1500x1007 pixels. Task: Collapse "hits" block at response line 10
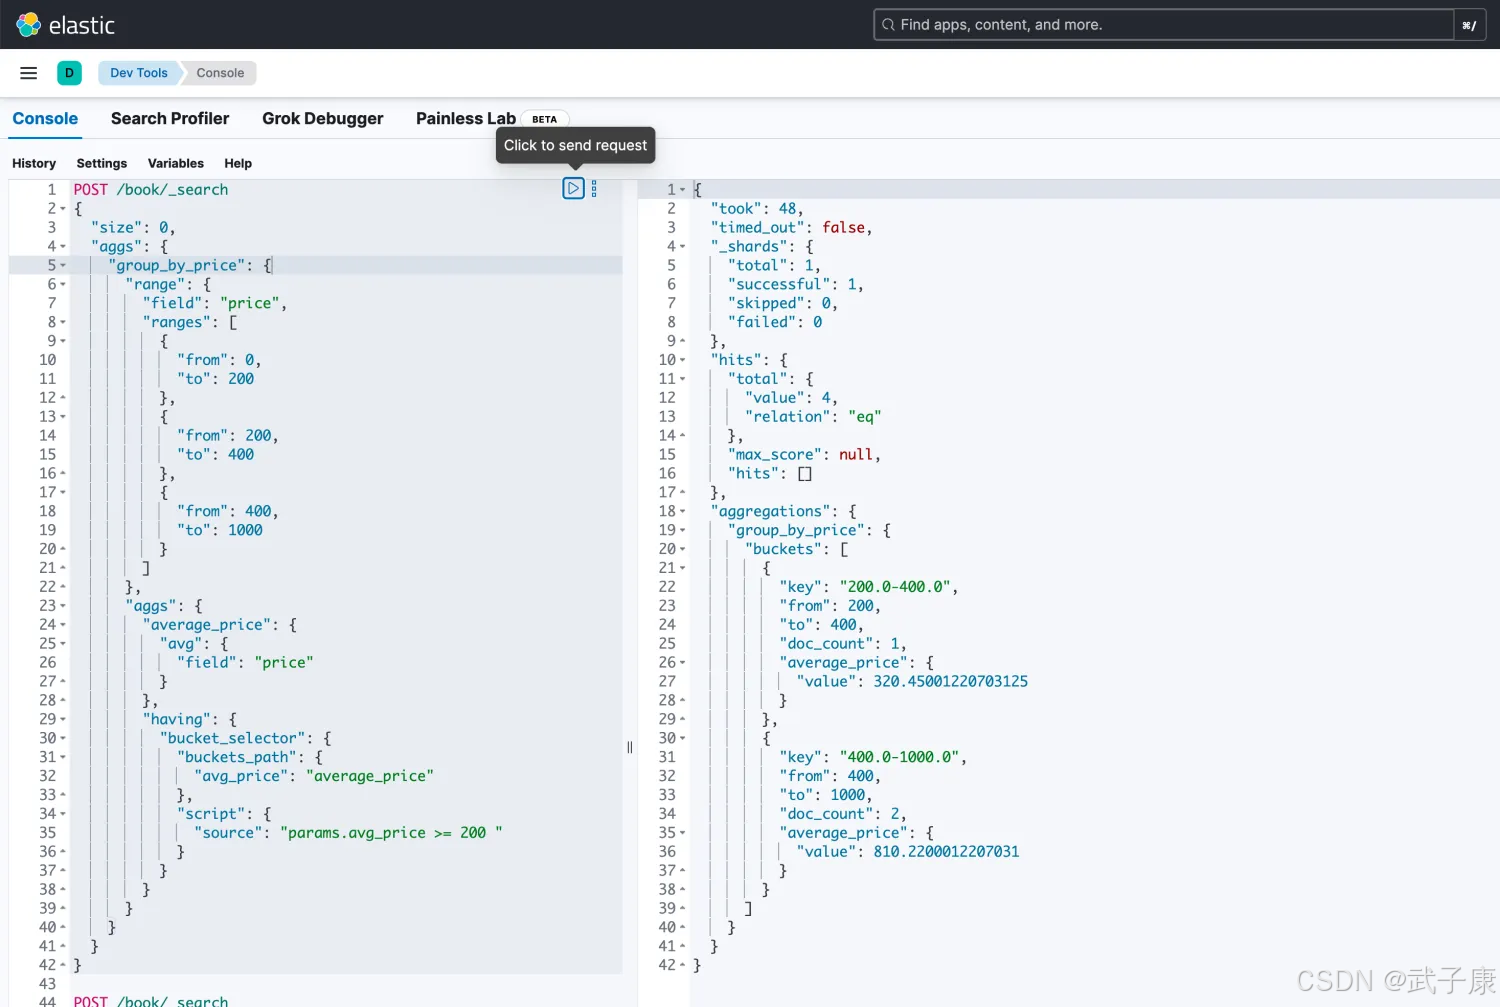click(683, 360)
